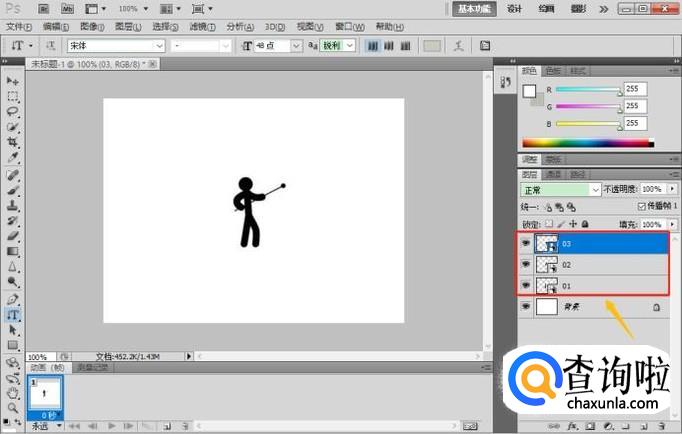Hide layer 02 using its eye icon
Image resolution: width=682 pixels, height=434 pixels.
[526, 265]
